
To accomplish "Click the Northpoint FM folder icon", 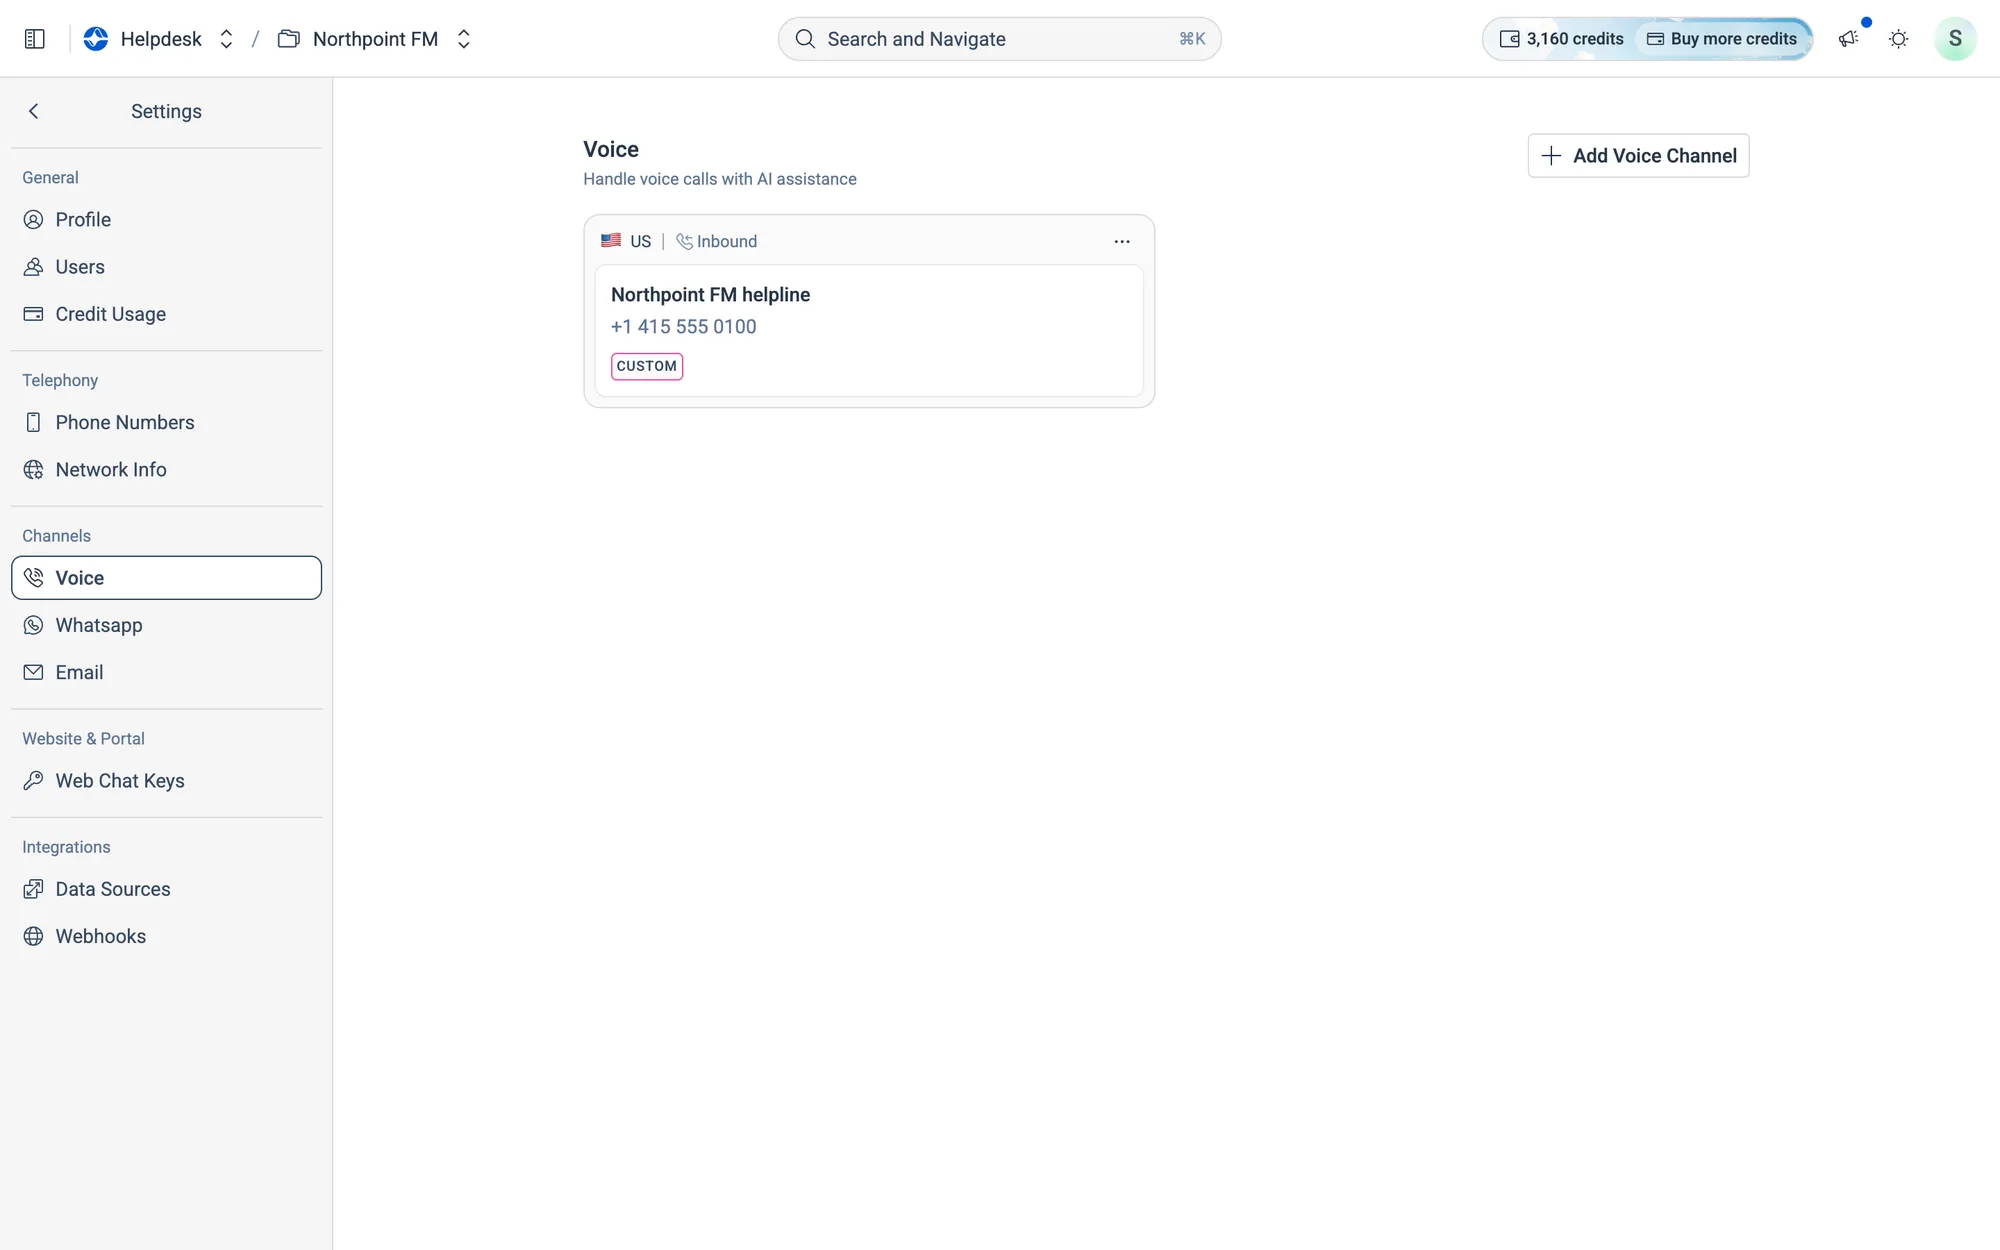I will pyautogui.click(x=289, y=39).
